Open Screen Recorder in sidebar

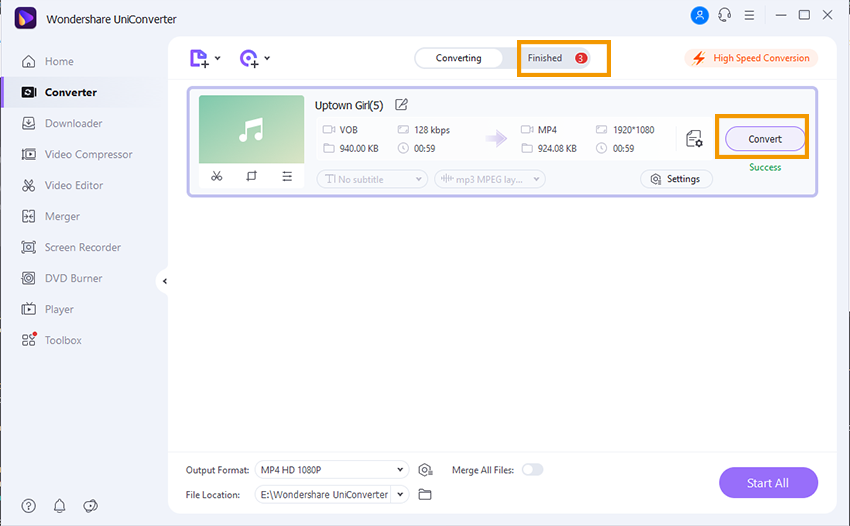pos(84,247)
